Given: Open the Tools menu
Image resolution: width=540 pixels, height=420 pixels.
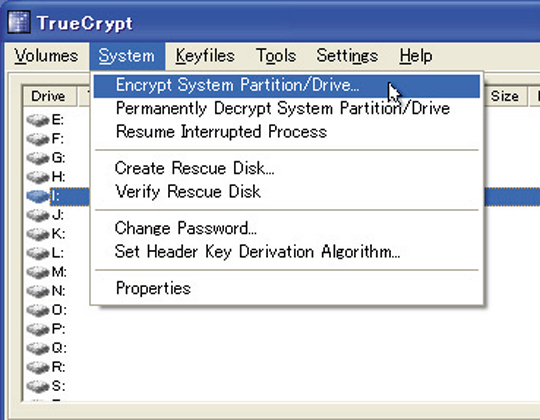Looking at the screenshot, I should pos(276,56).
